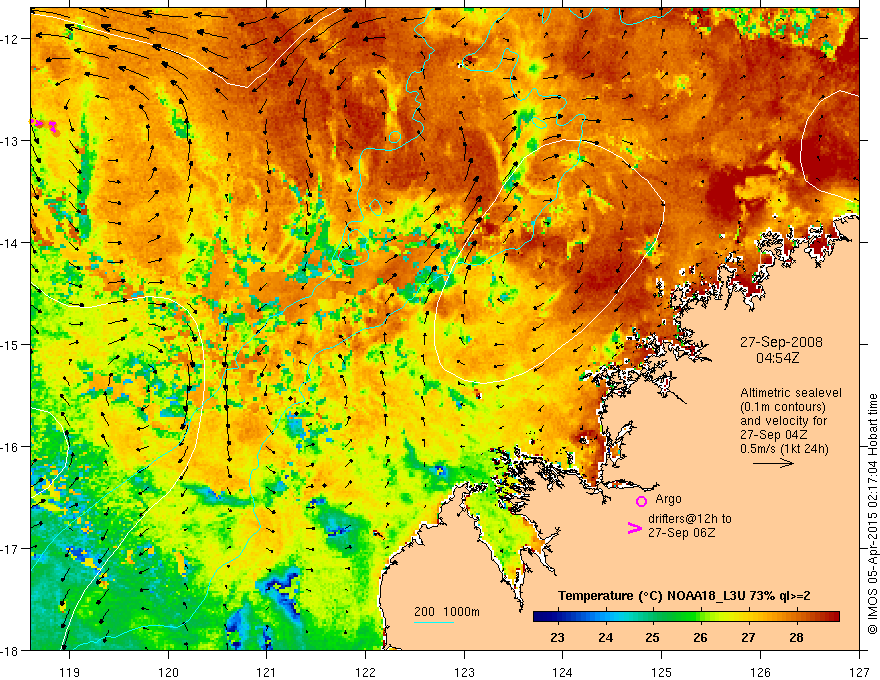Click the '27-Sep 06Z' drifter legend text
Image resolution: width=880 pixels, height=680 pixels.
coord(681,533)
